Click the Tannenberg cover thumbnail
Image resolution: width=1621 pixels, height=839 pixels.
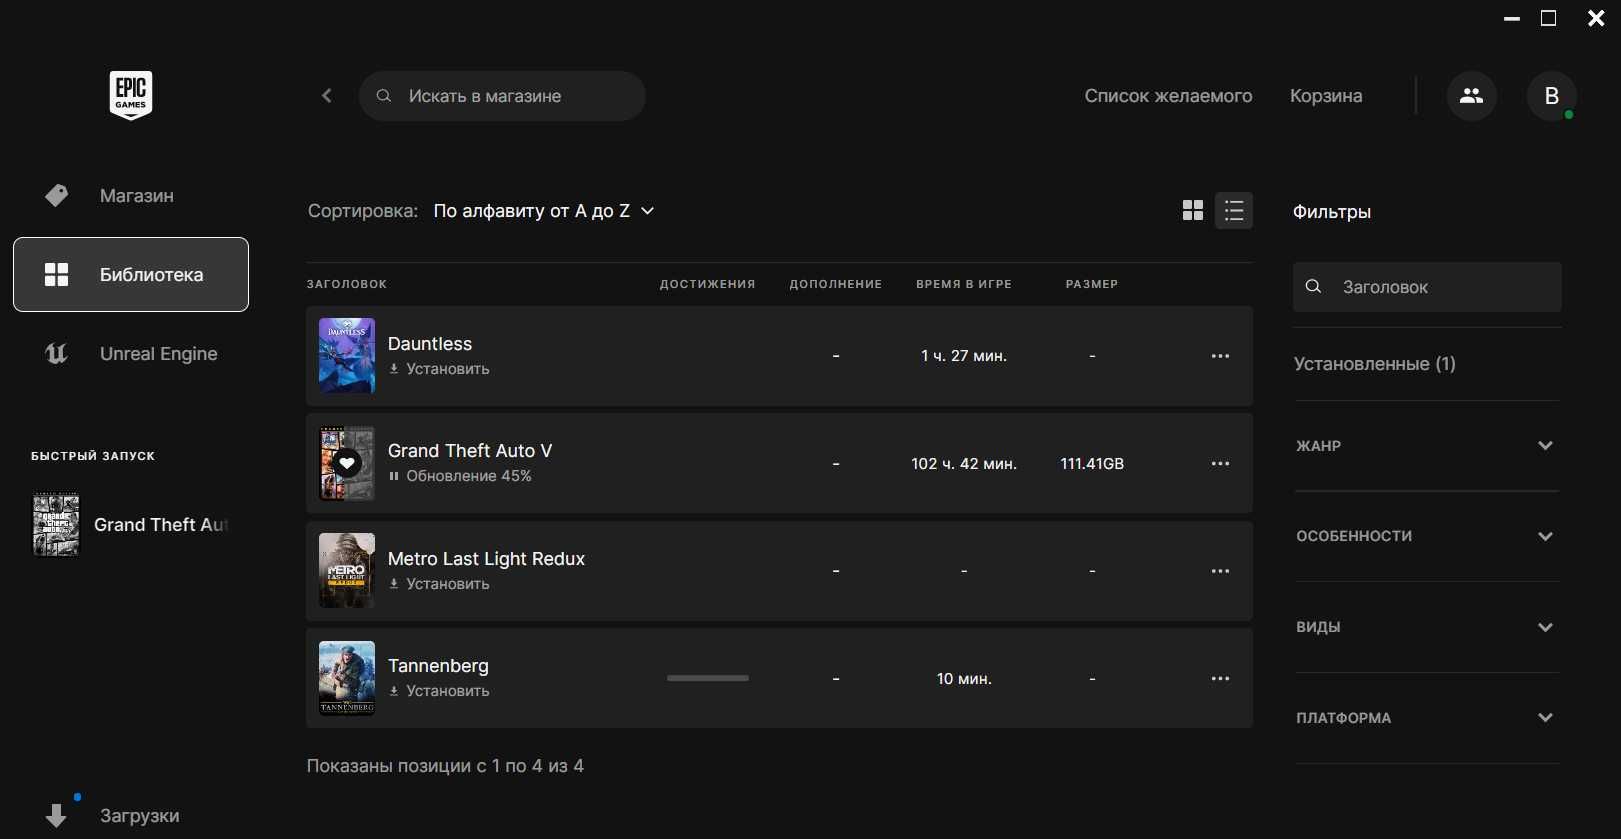coord(347,678)
